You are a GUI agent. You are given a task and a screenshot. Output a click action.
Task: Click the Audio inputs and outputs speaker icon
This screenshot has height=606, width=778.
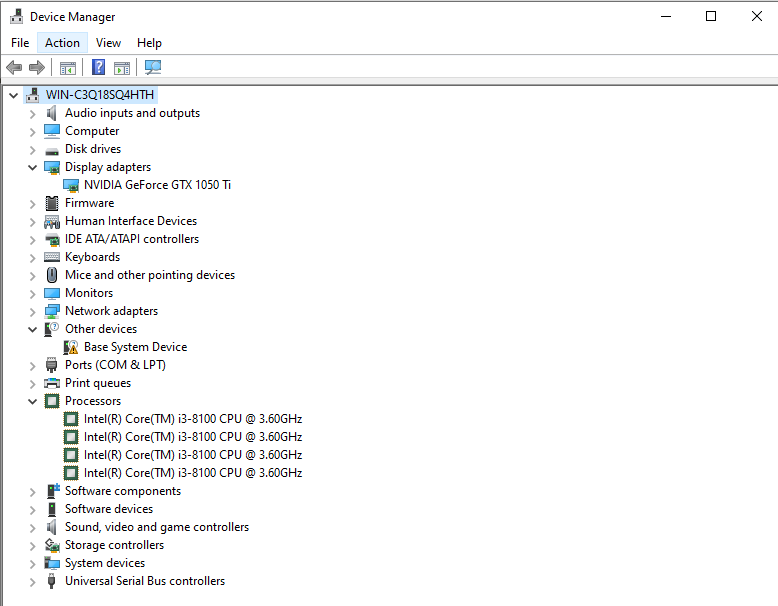point(52,113)
